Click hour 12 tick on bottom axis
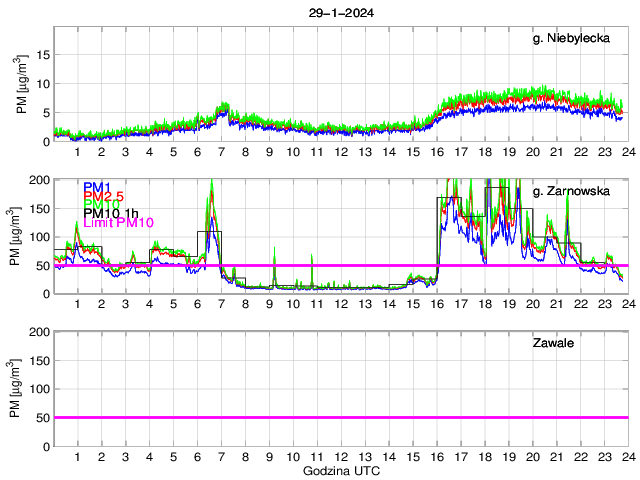This screenshot has height=480, width=640. [340, 457]
